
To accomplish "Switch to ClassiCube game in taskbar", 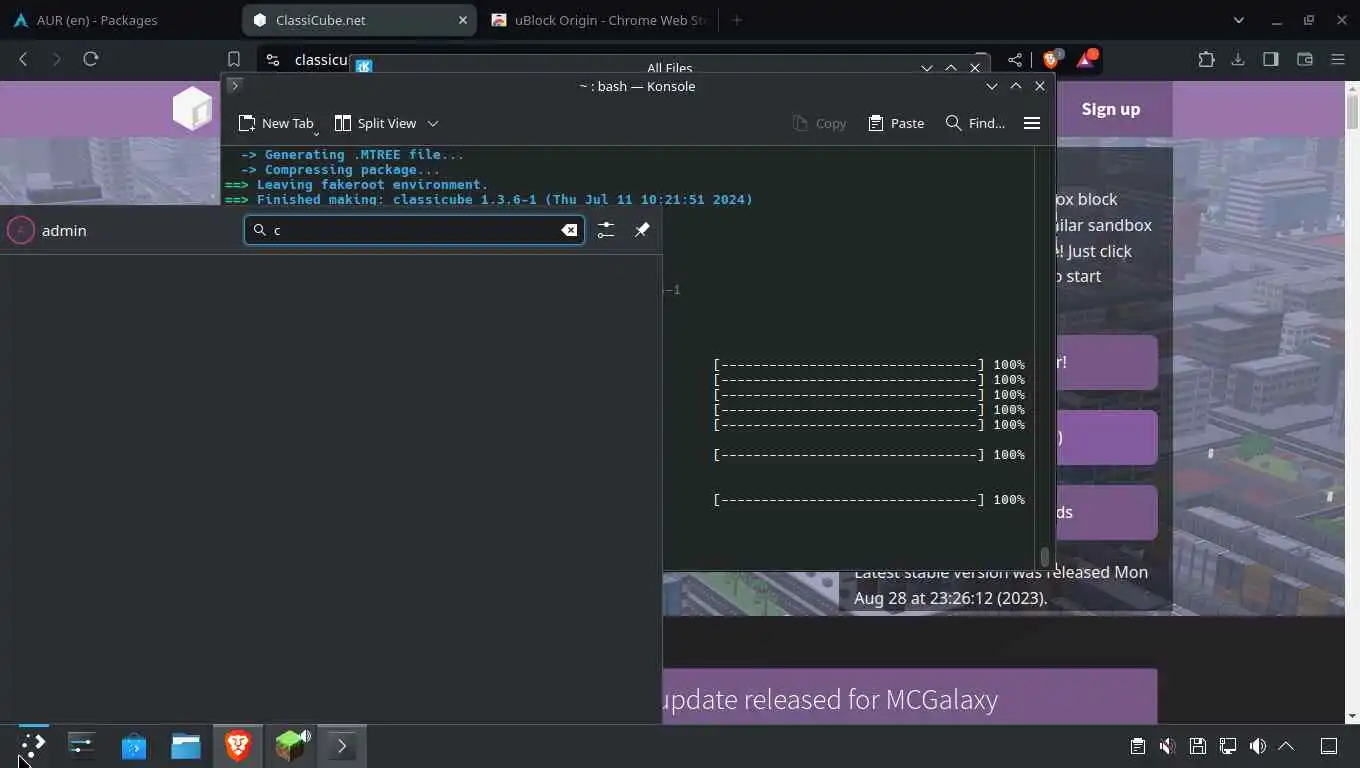I will click(290, 746).
